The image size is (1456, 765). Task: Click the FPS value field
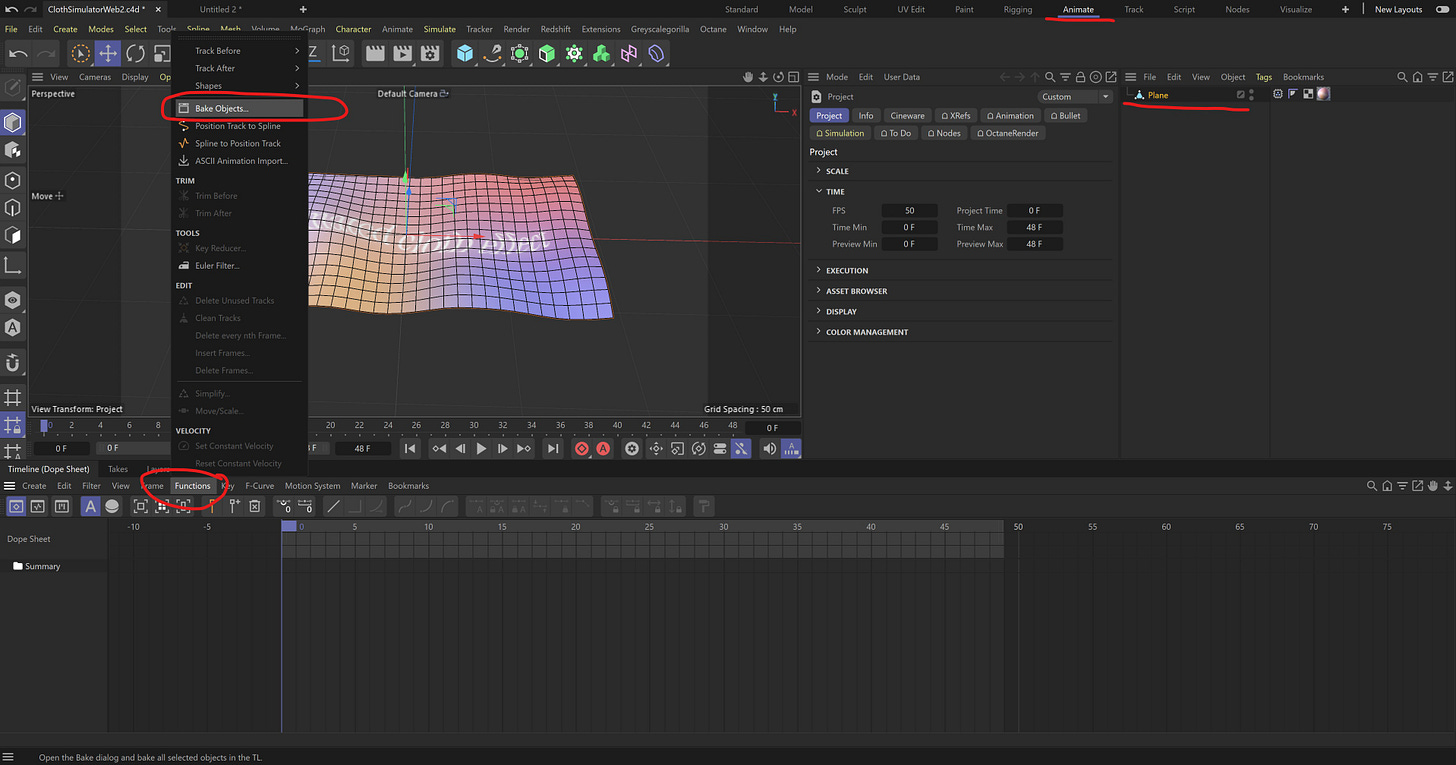909,211
